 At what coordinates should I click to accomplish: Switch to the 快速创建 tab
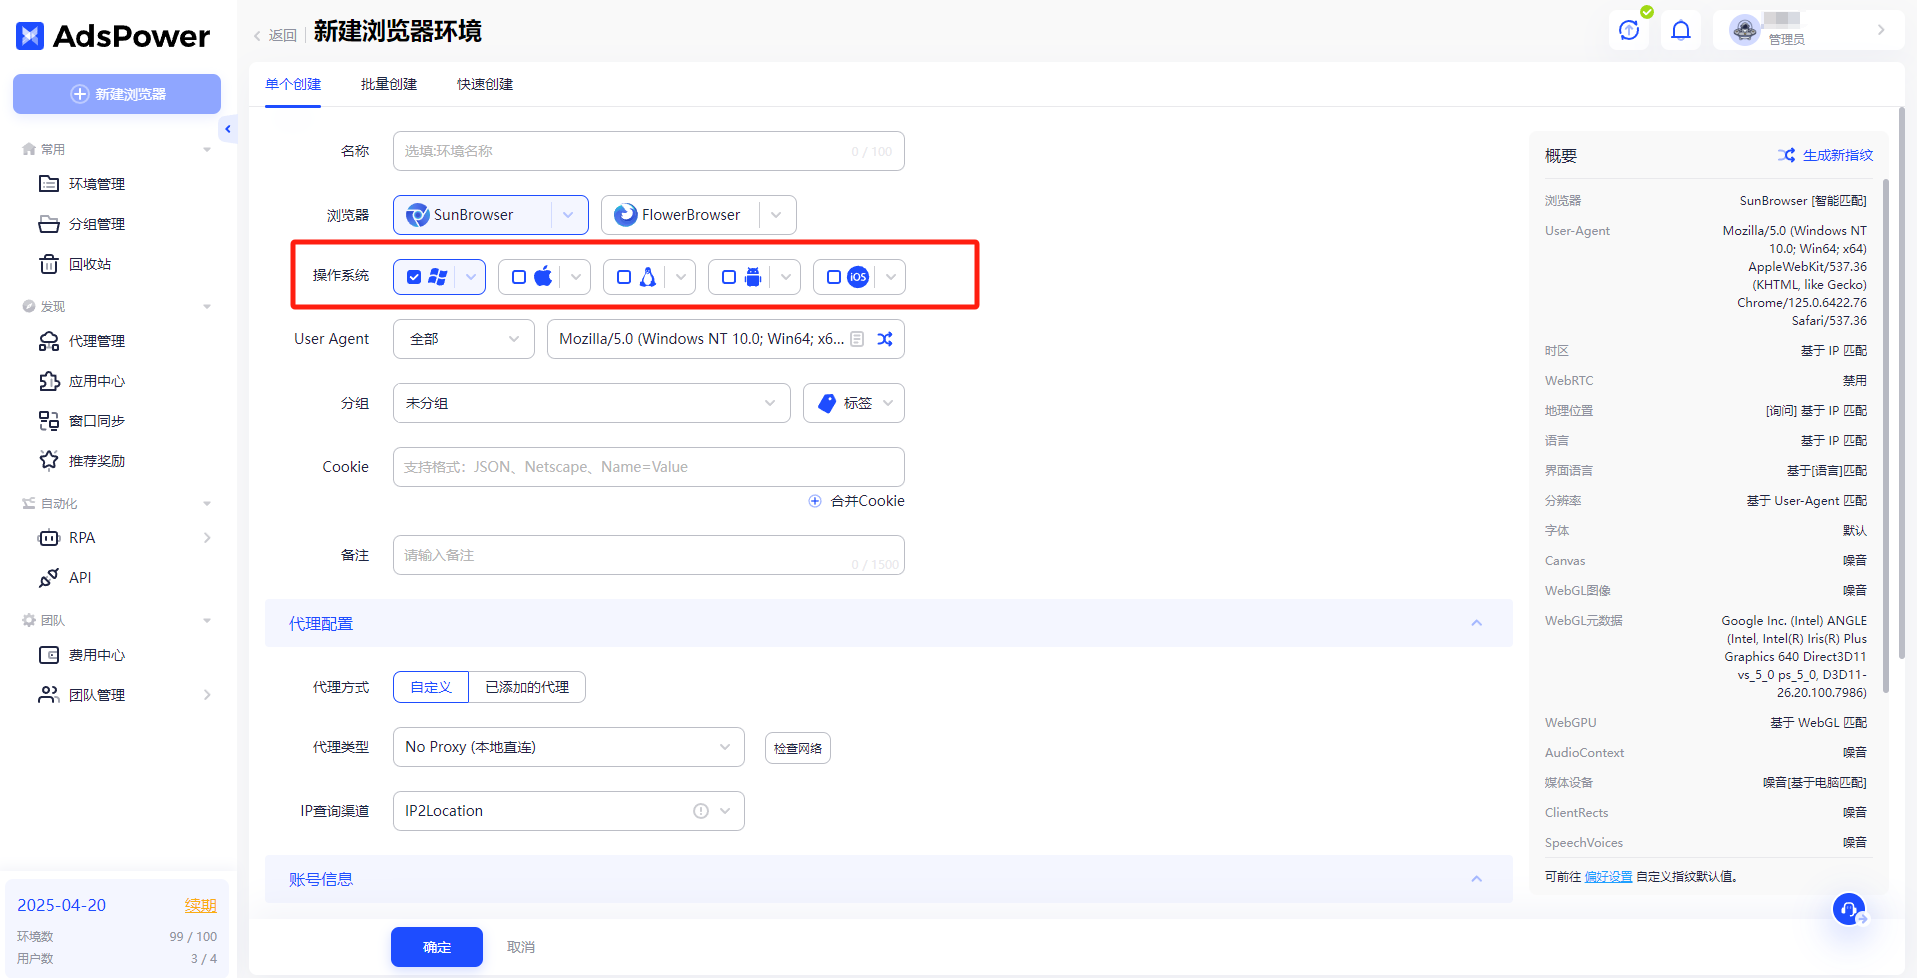[x=485, y=84]
